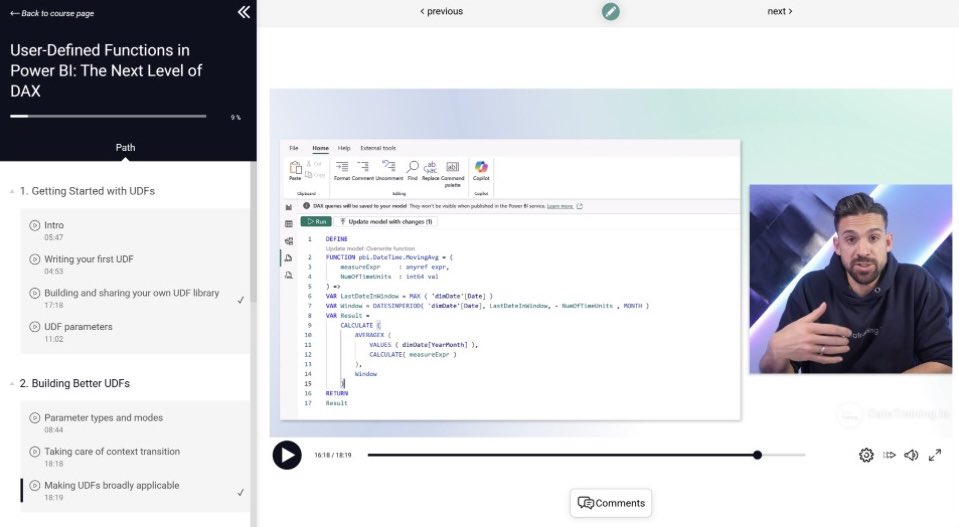This screenshot has width=959, height=527.
Task: Select the Help ribbon tab
Action: 344,148
